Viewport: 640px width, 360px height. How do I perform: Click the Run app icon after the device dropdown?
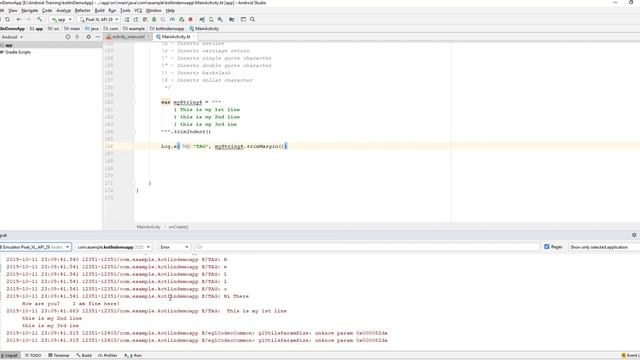tap(127, 19)
